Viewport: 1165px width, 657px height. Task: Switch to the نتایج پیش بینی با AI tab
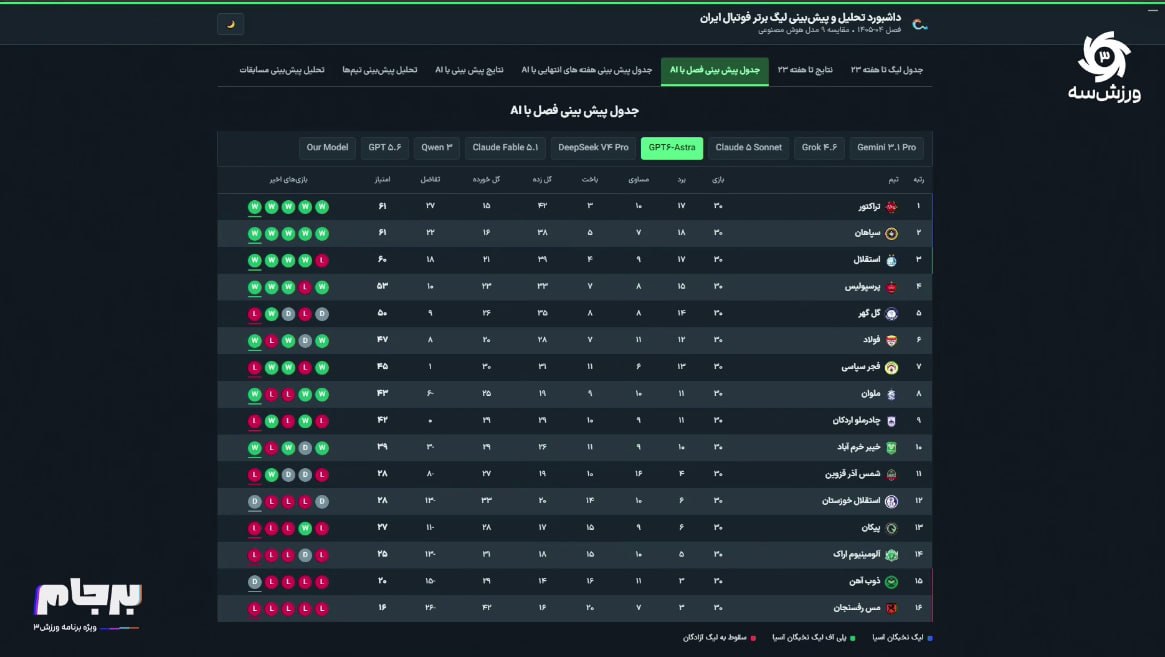point(469,70)
